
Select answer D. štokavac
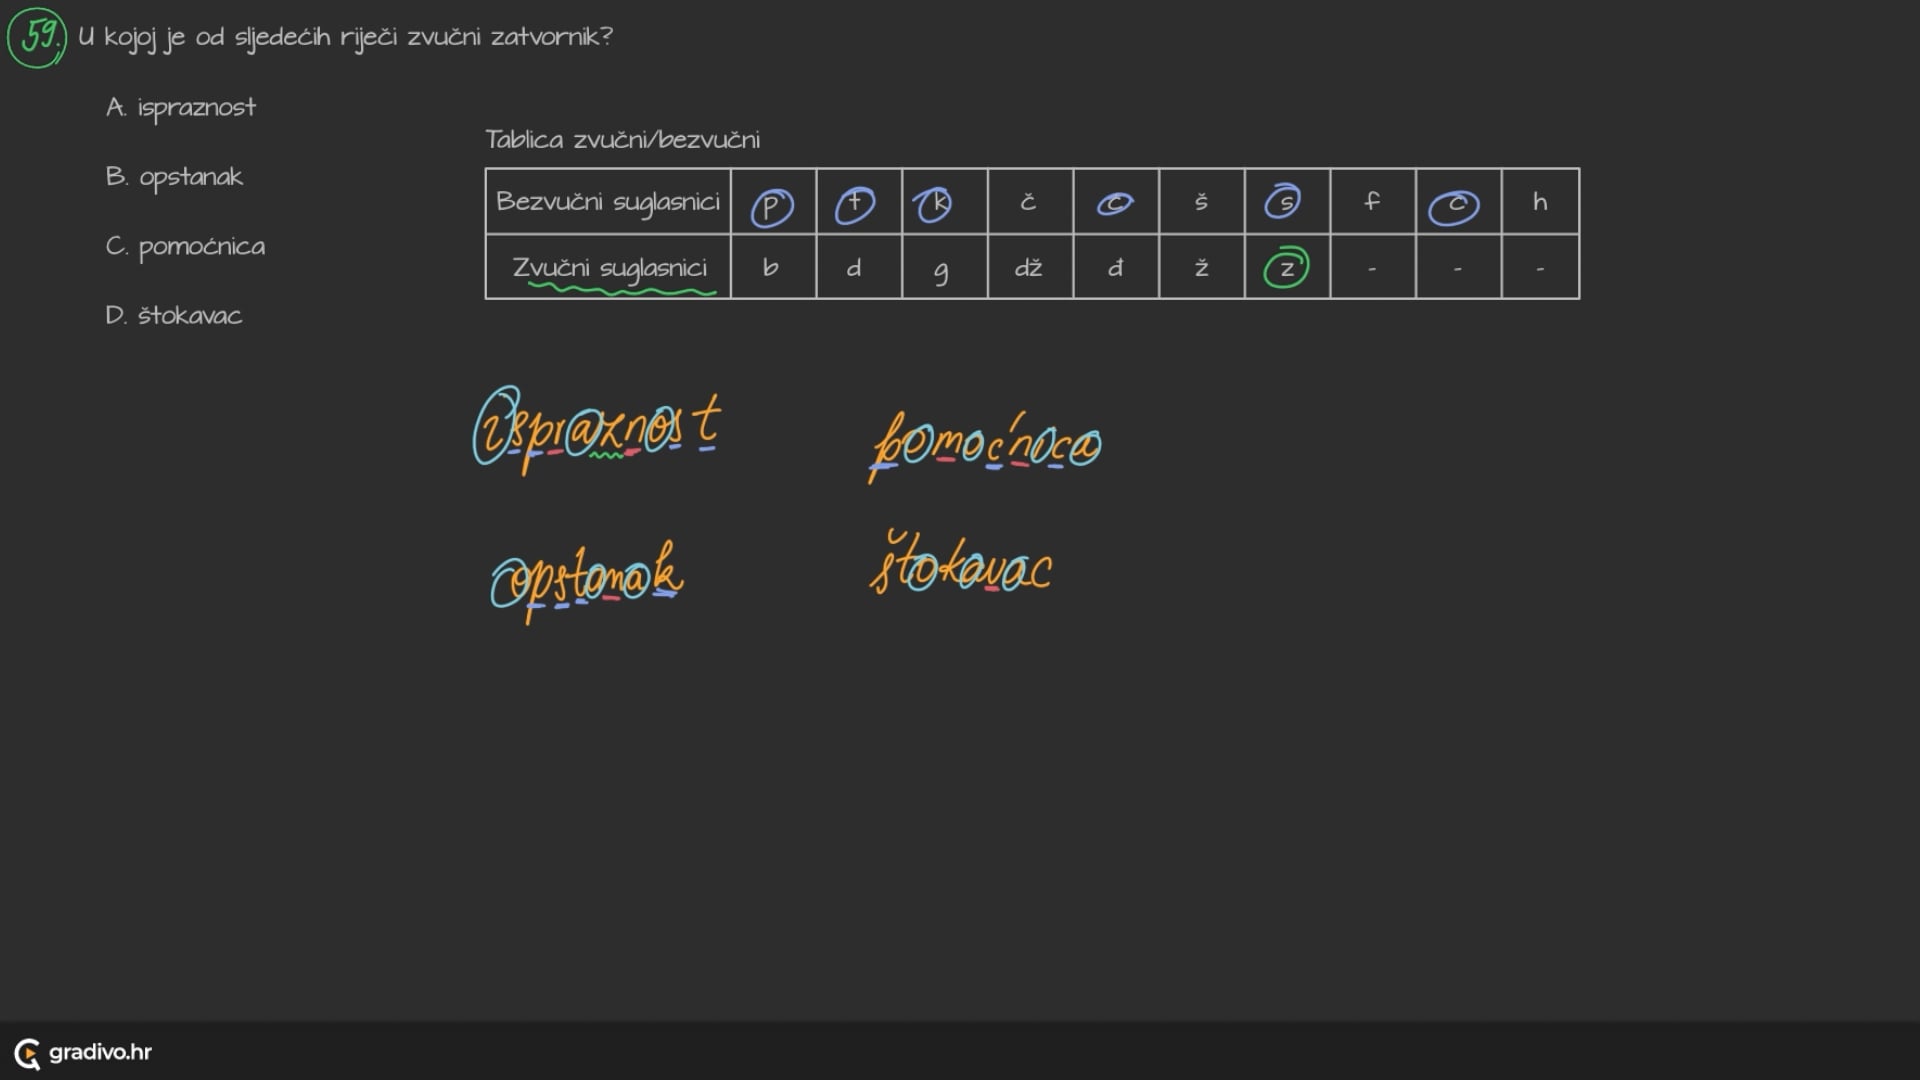click(x=174, y=316)
